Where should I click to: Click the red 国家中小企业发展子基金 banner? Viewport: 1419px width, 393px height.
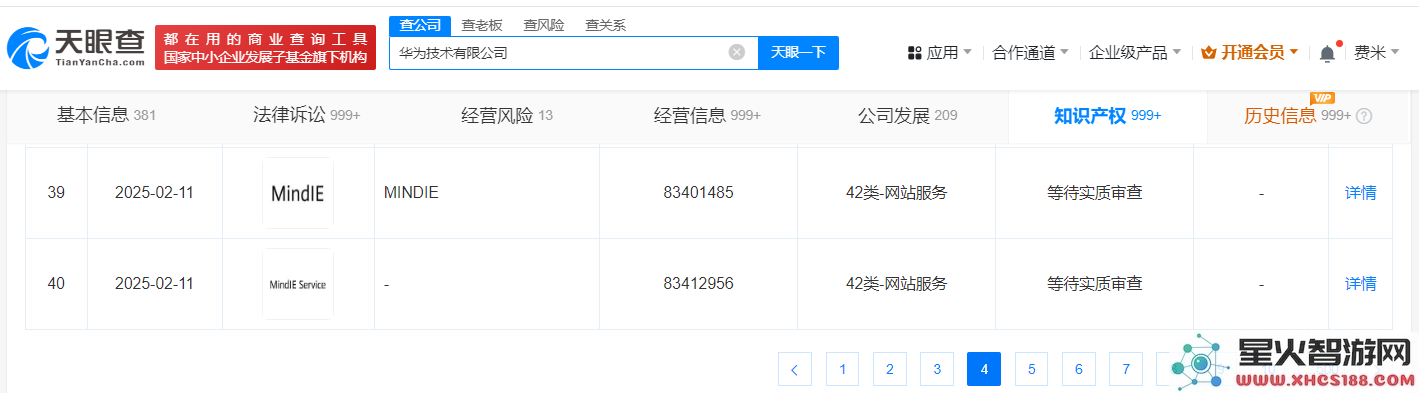point(266,48)
